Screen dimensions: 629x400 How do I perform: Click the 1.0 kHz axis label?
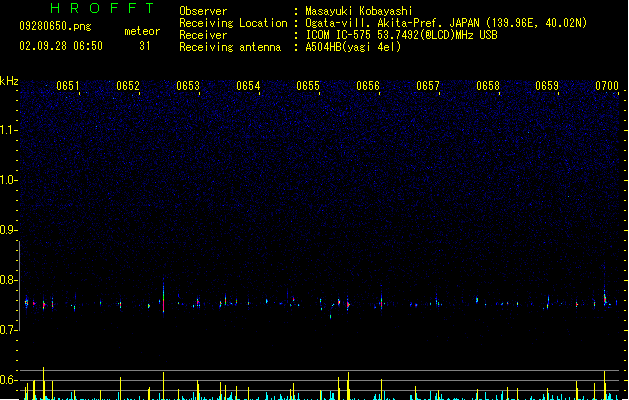(x=8, y=180)
